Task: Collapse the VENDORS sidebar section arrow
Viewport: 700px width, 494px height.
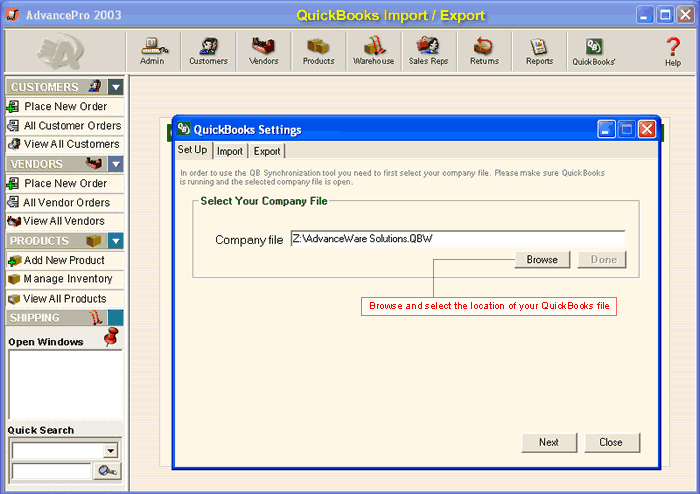Action: click(116, 164)
